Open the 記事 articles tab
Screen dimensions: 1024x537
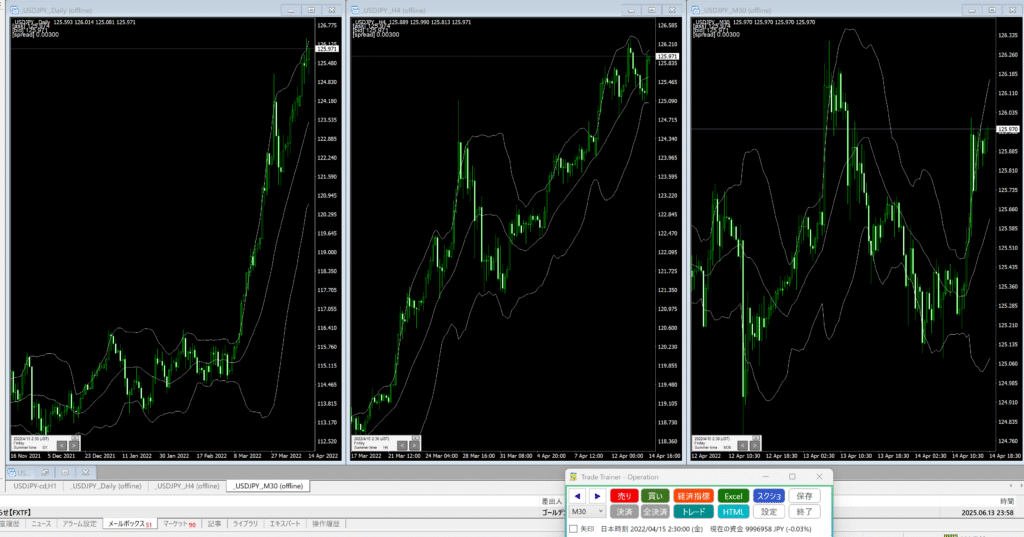(214, 524)
